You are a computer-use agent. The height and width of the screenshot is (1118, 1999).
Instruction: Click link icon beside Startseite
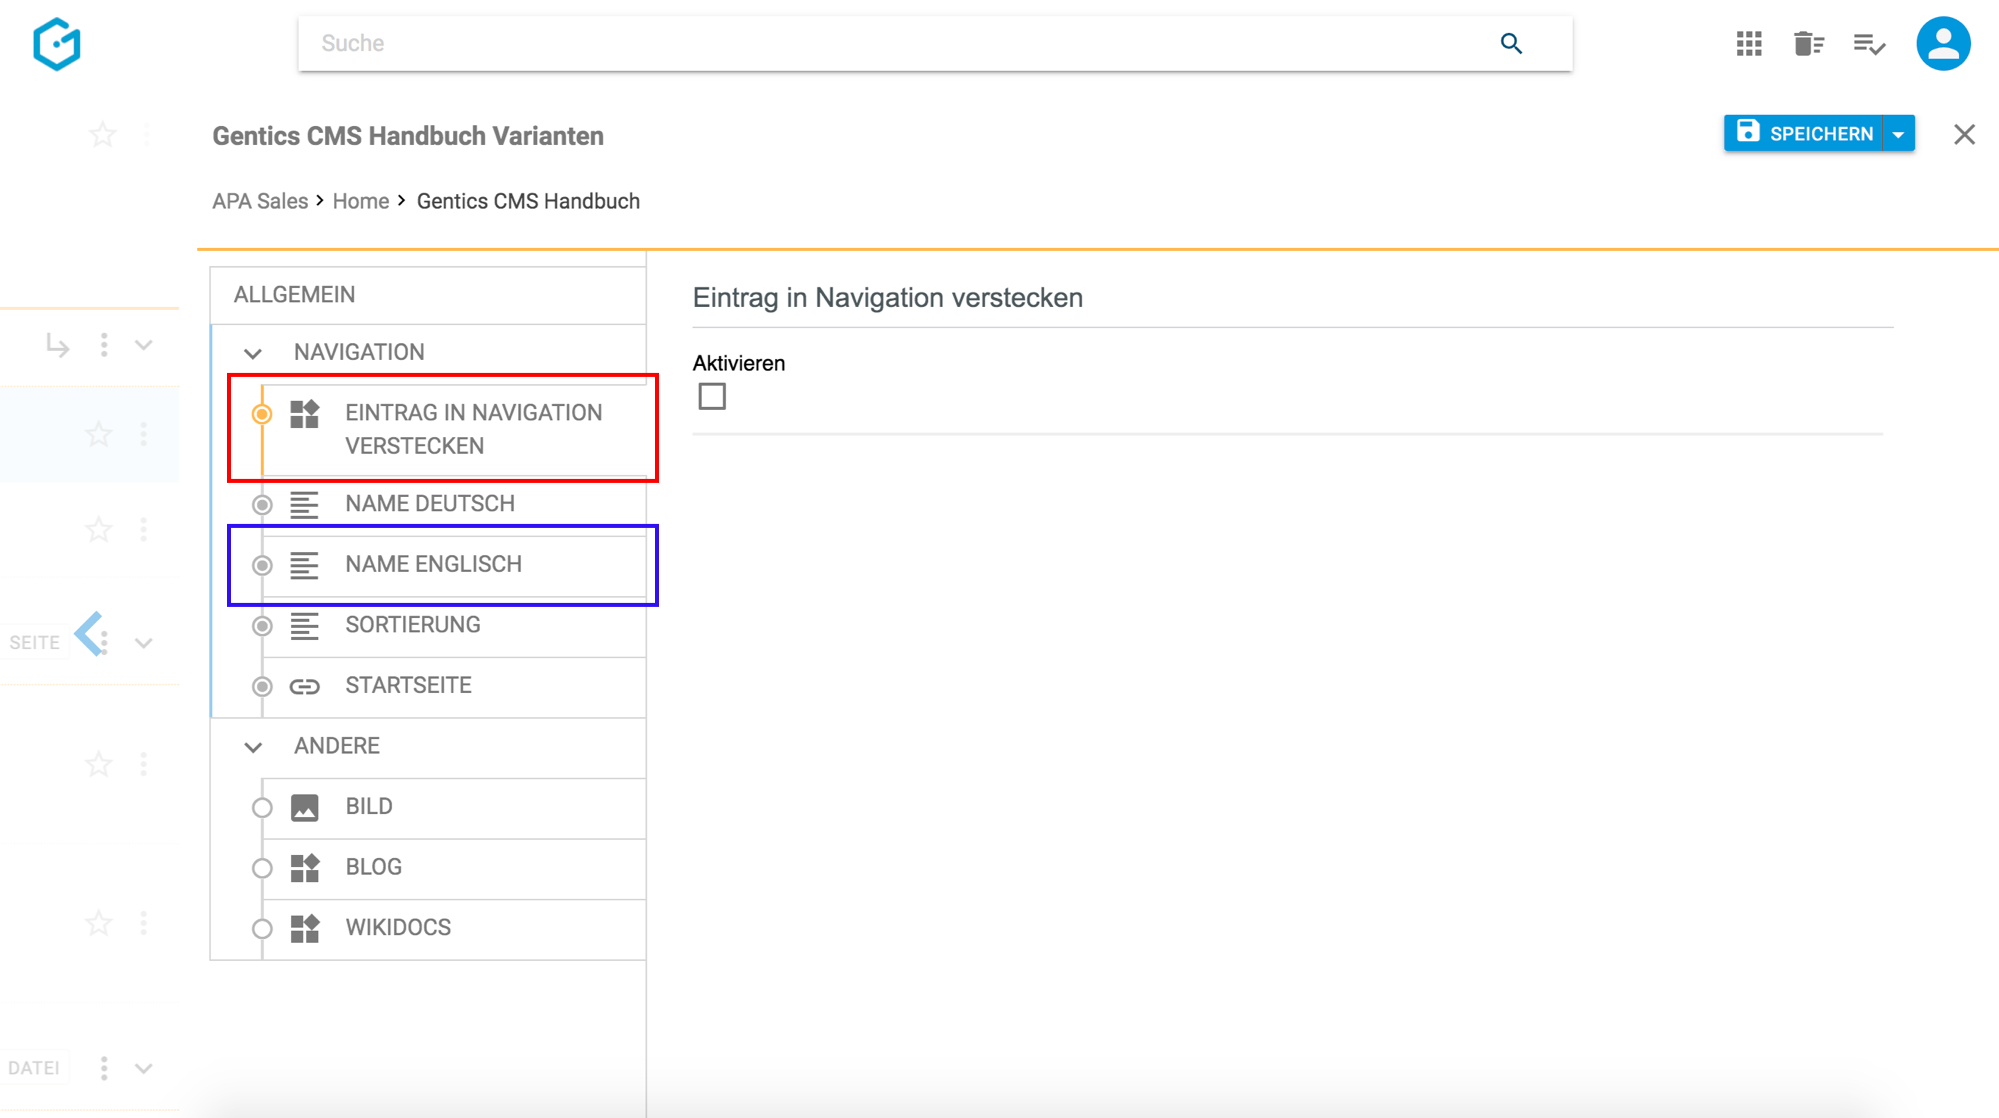coord(305,687)
